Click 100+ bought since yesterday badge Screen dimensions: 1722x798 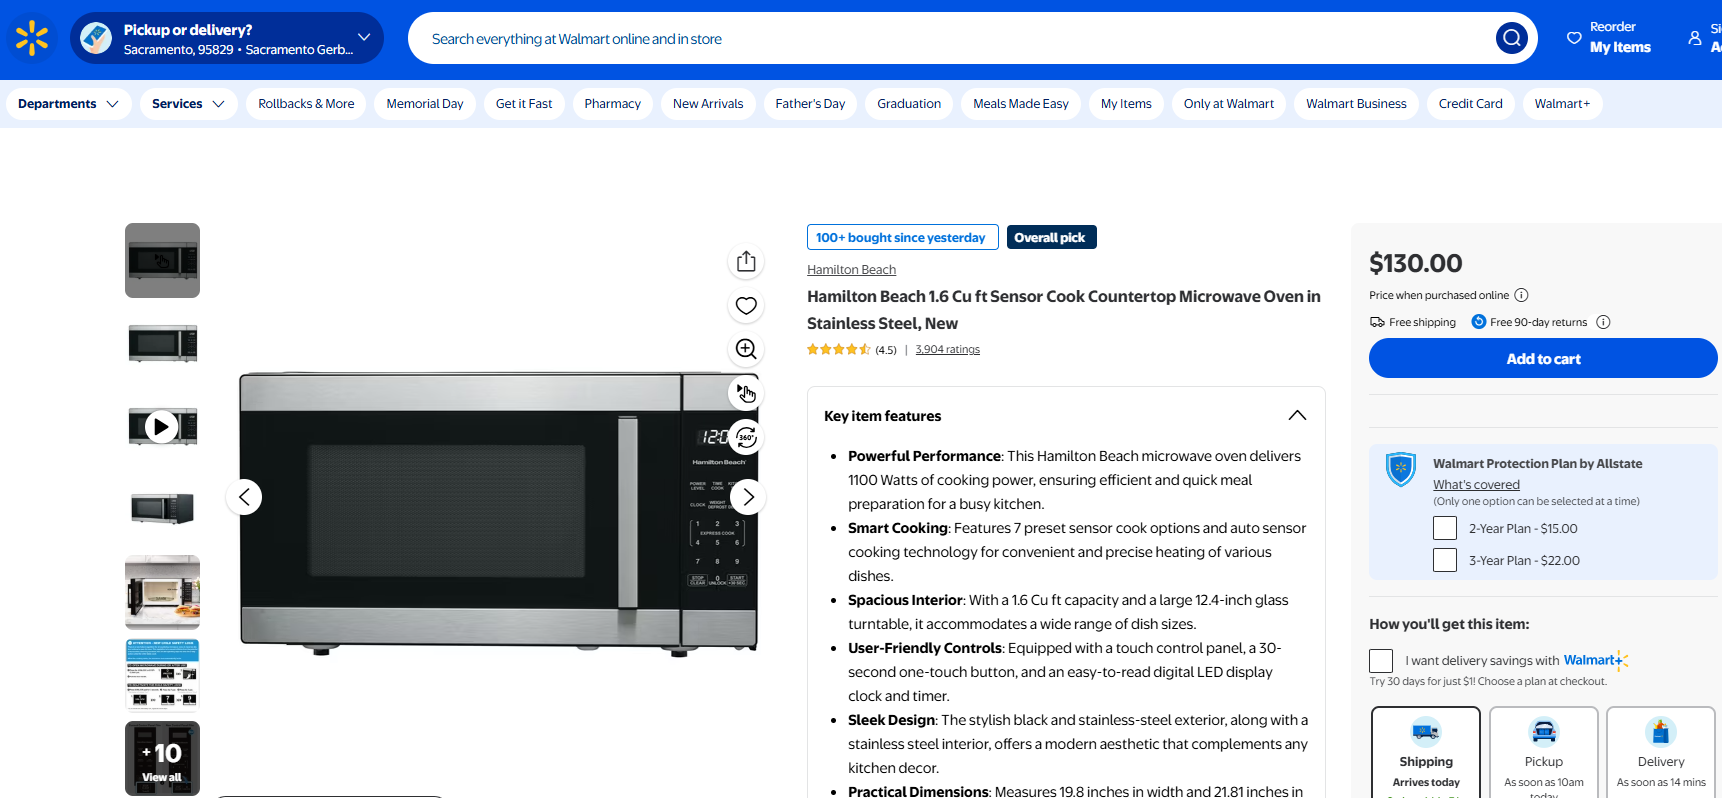point(903,237)
